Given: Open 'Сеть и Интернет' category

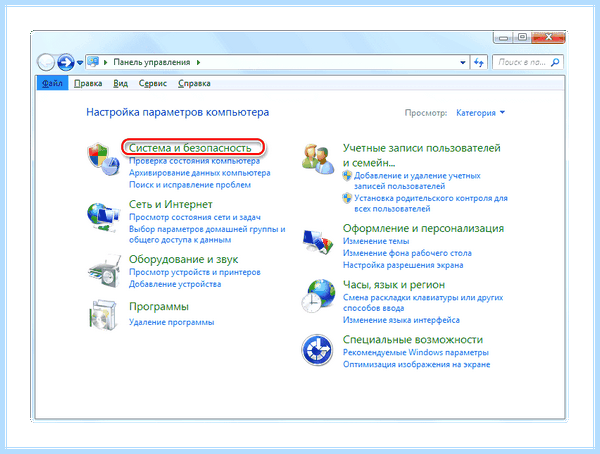Looking at the screenshot, I should (x=171, y=204).
